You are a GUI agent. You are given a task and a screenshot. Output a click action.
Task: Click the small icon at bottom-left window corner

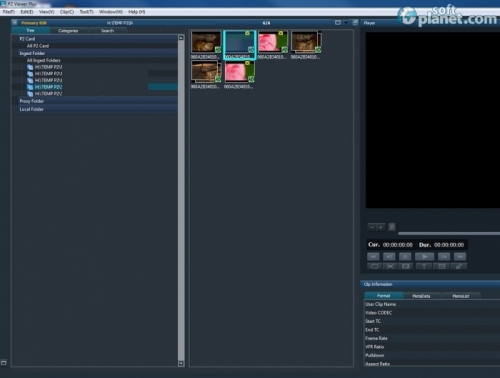pyautogui.click(x=4, y=363)
